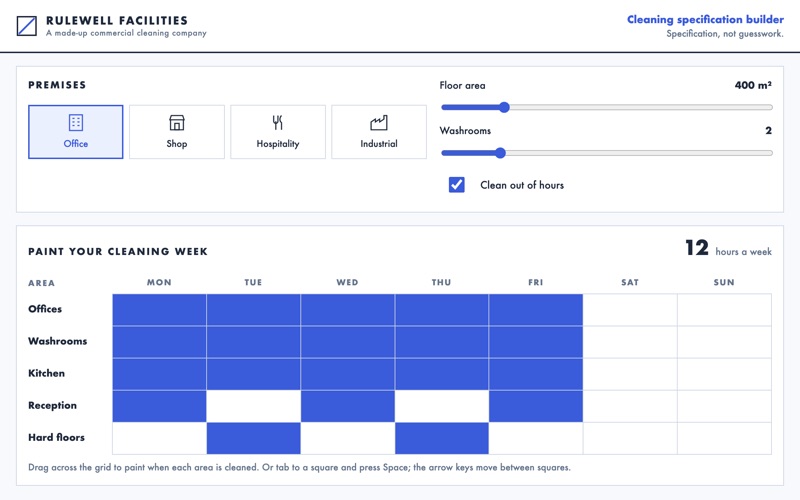Toggle Reception cell for Wednesday
This screenshot has height=500, width=800.
tap(347, 406)
